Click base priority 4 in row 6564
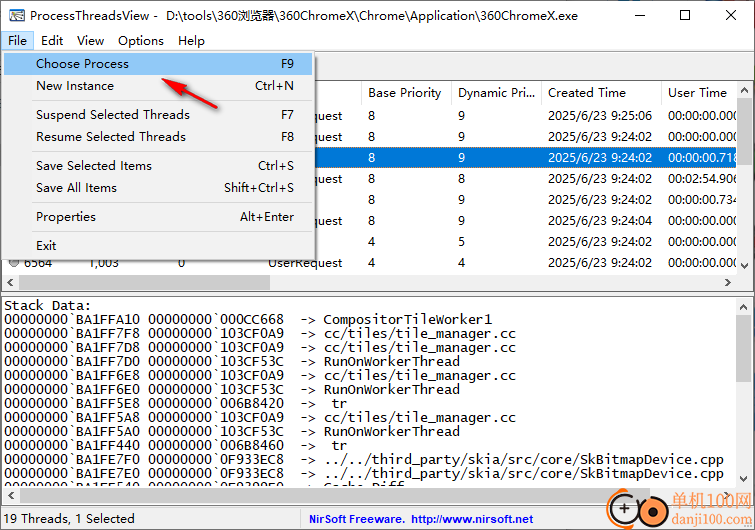This screenshot has width=755, height=530. tap(371, 263)
